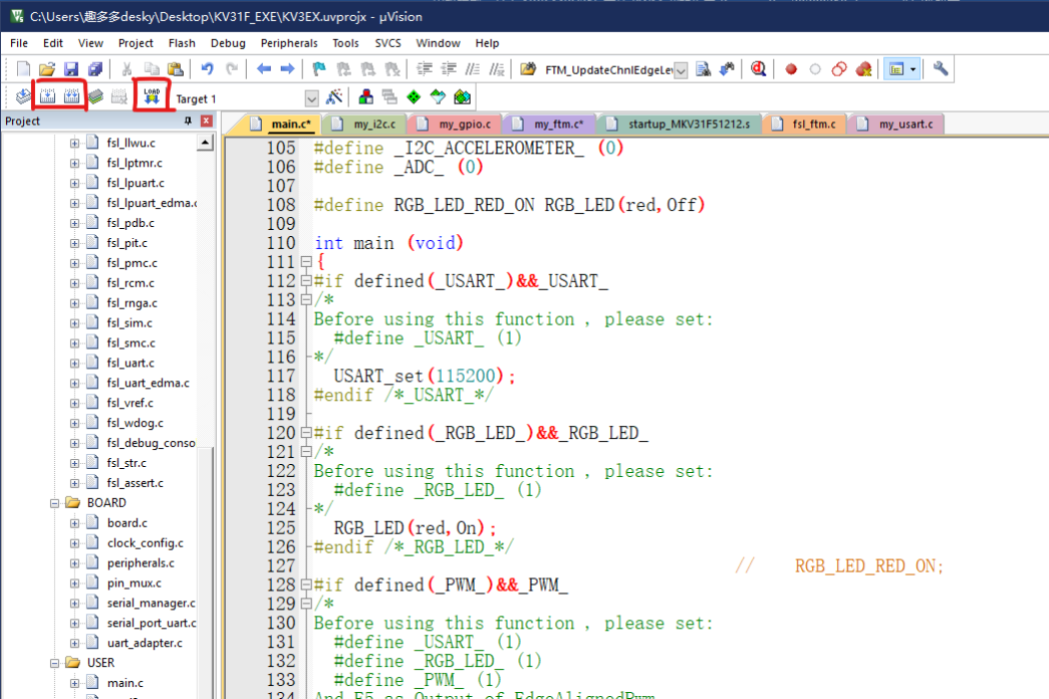Image resolution: width=1049 pixels, height=699 pixels.
Task: Expand the fsl_uart.c tree node
Action: point(74,363)
